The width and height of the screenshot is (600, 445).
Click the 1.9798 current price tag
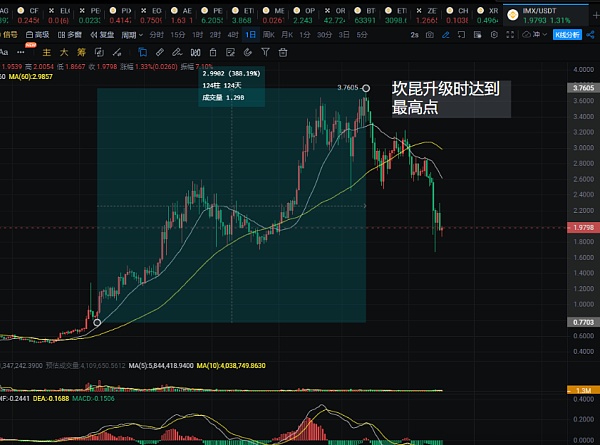583,227
